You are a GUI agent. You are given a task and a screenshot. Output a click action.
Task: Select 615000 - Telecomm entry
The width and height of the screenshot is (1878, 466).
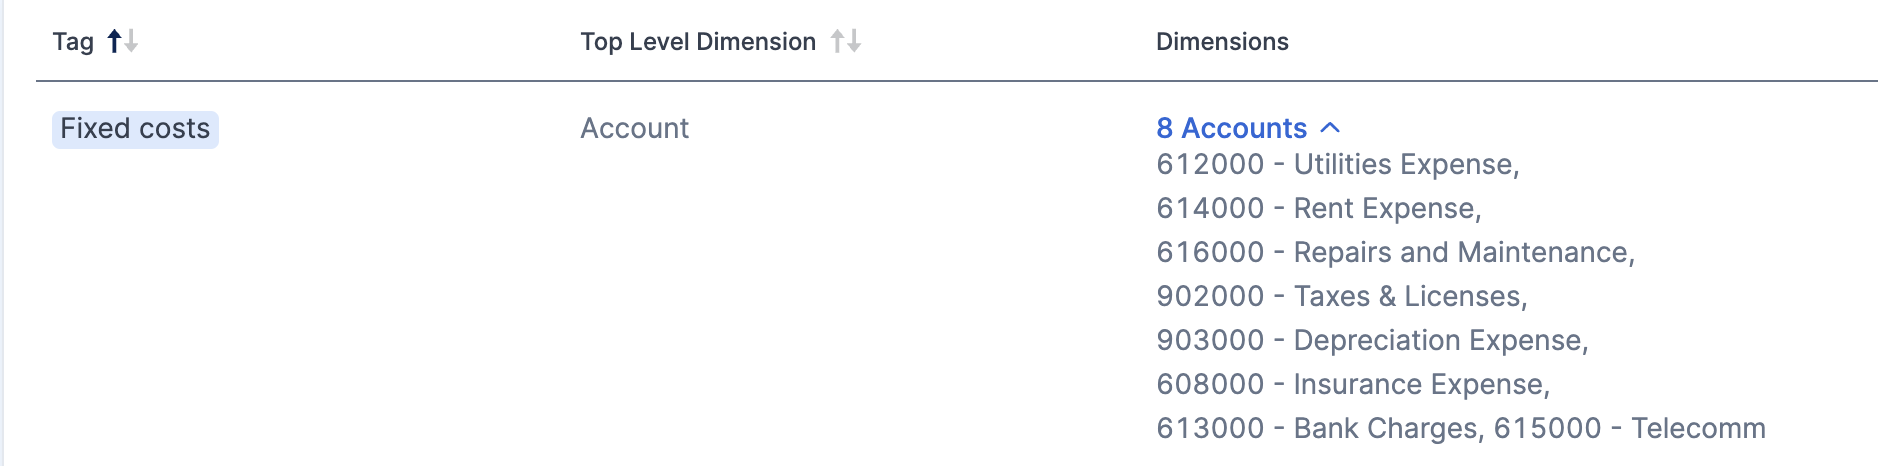pos(1630,428)
